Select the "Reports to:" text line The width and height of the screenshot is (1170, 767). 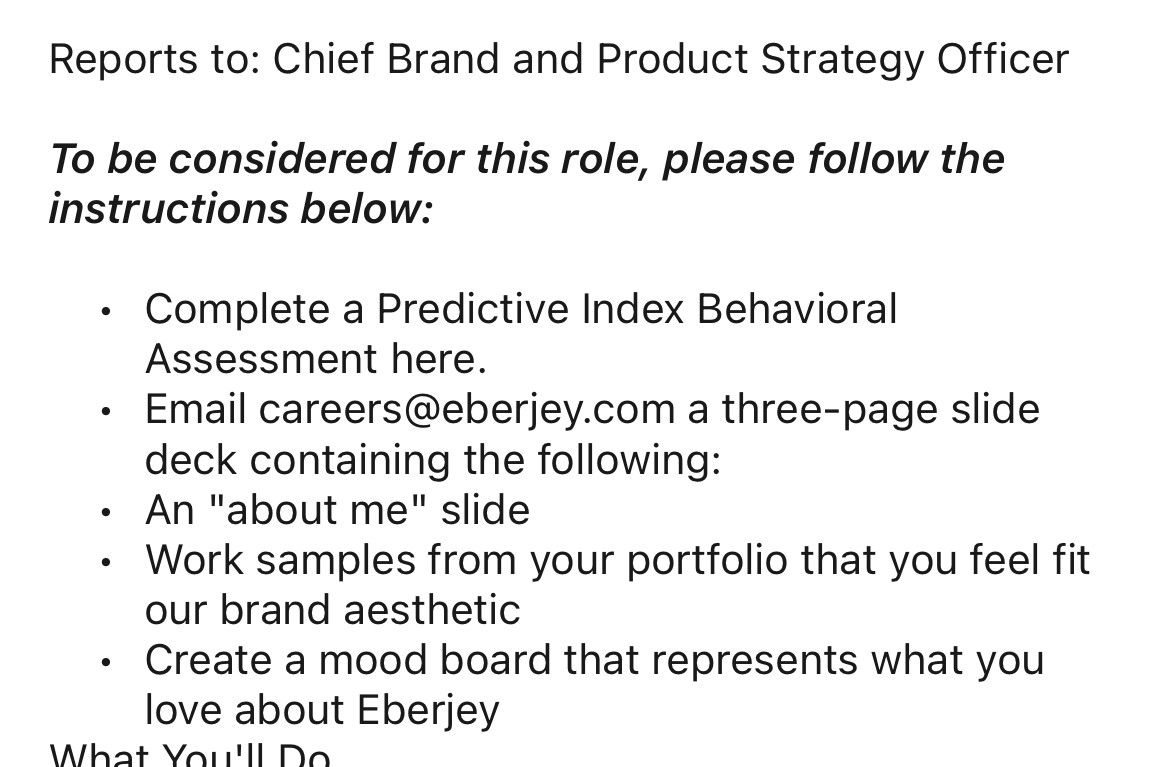(559, 59)
